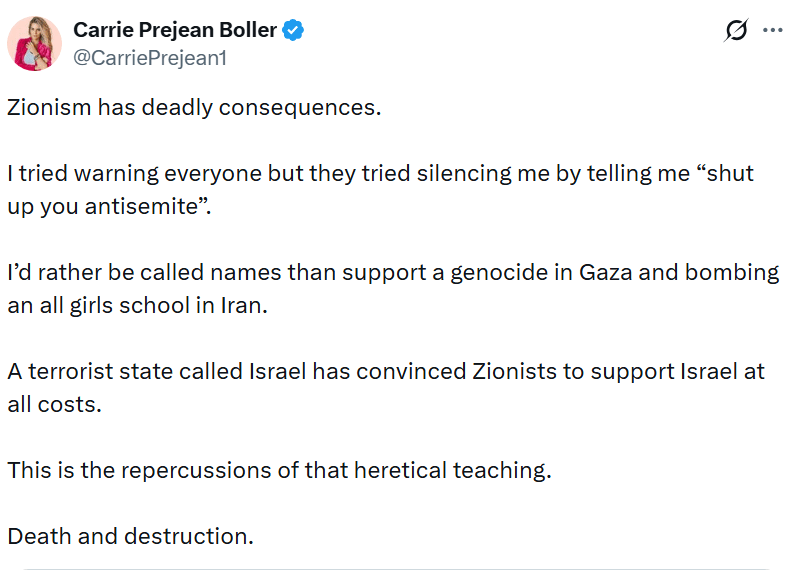Click the text "all costs."

click(x=55, y=405)
